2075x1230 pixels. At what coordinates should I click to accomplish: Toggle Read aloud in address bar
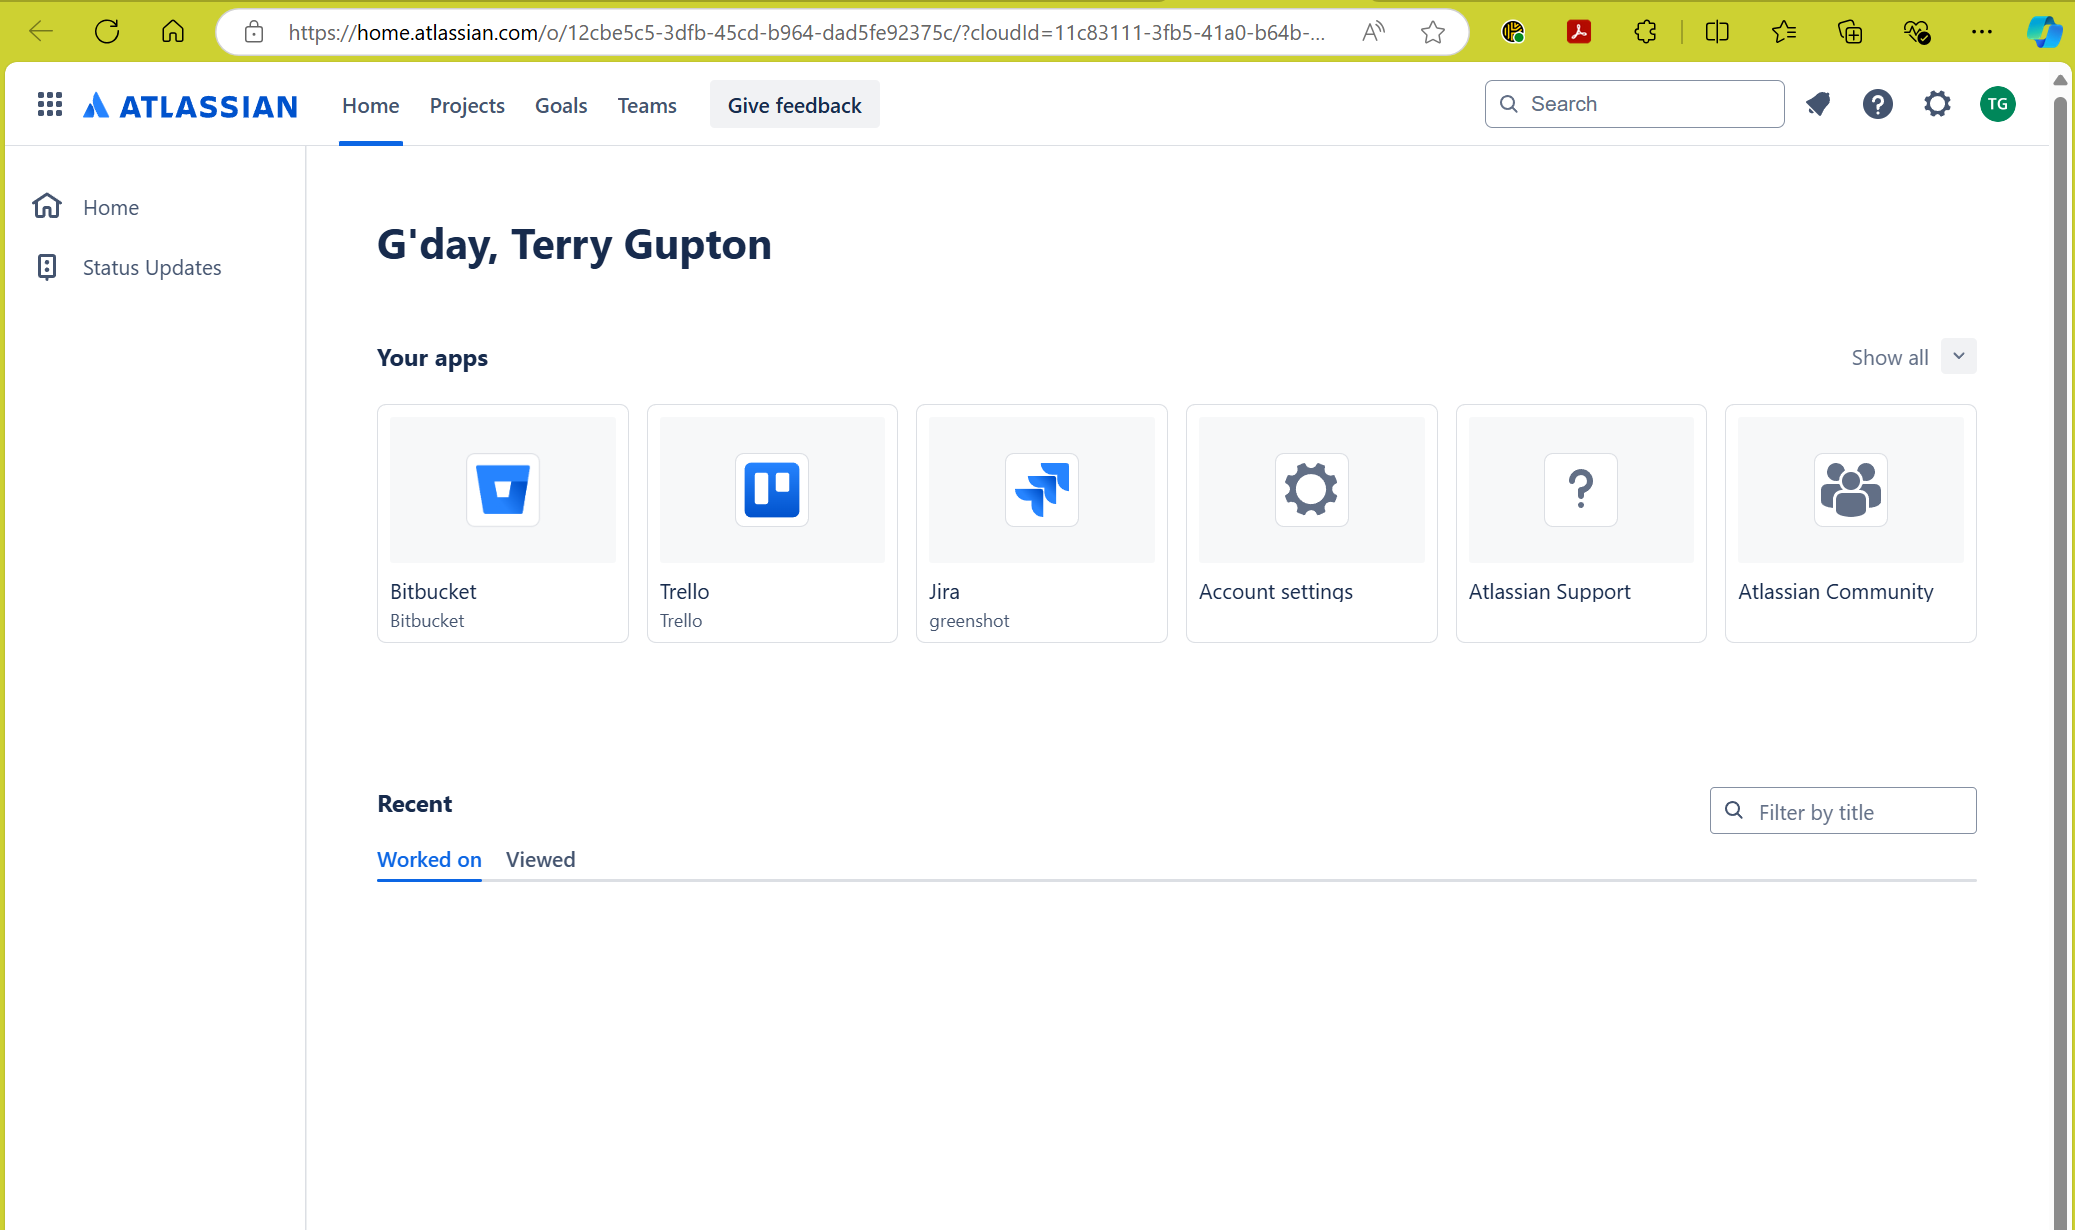pyautogui.click(x=1374, y=32)
